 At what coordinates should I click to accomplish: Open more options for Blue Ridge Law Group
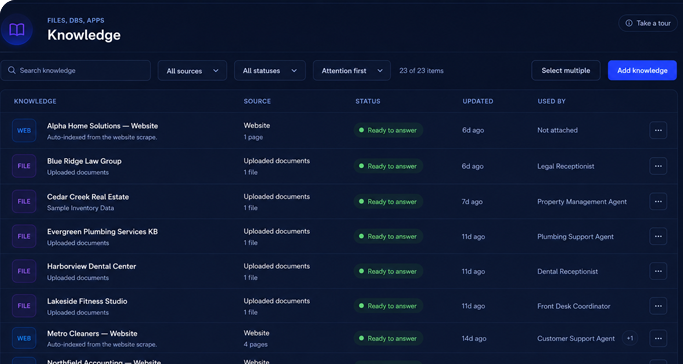pos(658,166)
